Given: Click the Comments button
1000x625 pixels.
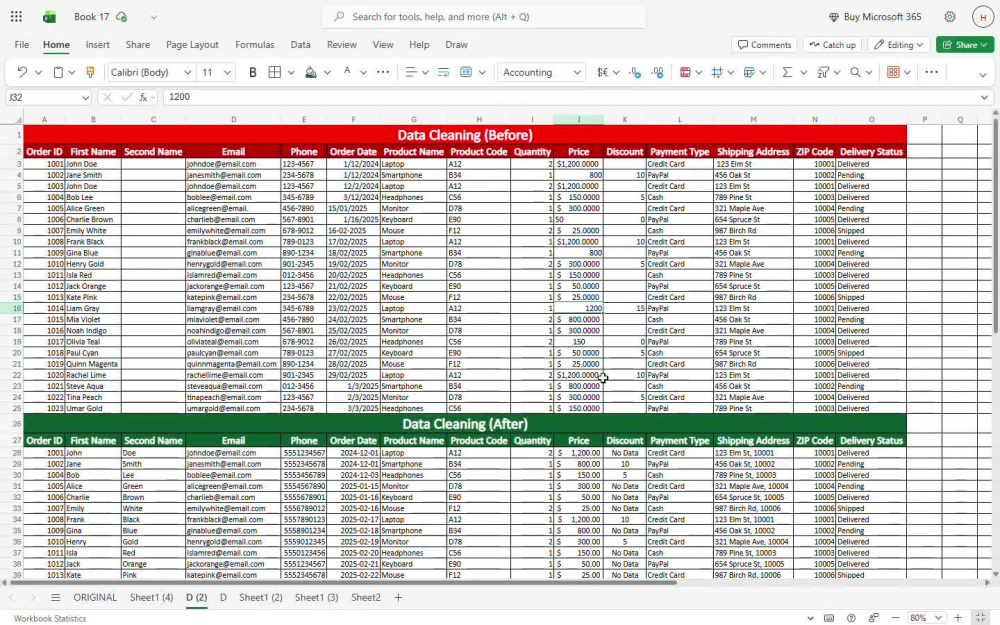Looking at the screenshot, I should [764, 45].
